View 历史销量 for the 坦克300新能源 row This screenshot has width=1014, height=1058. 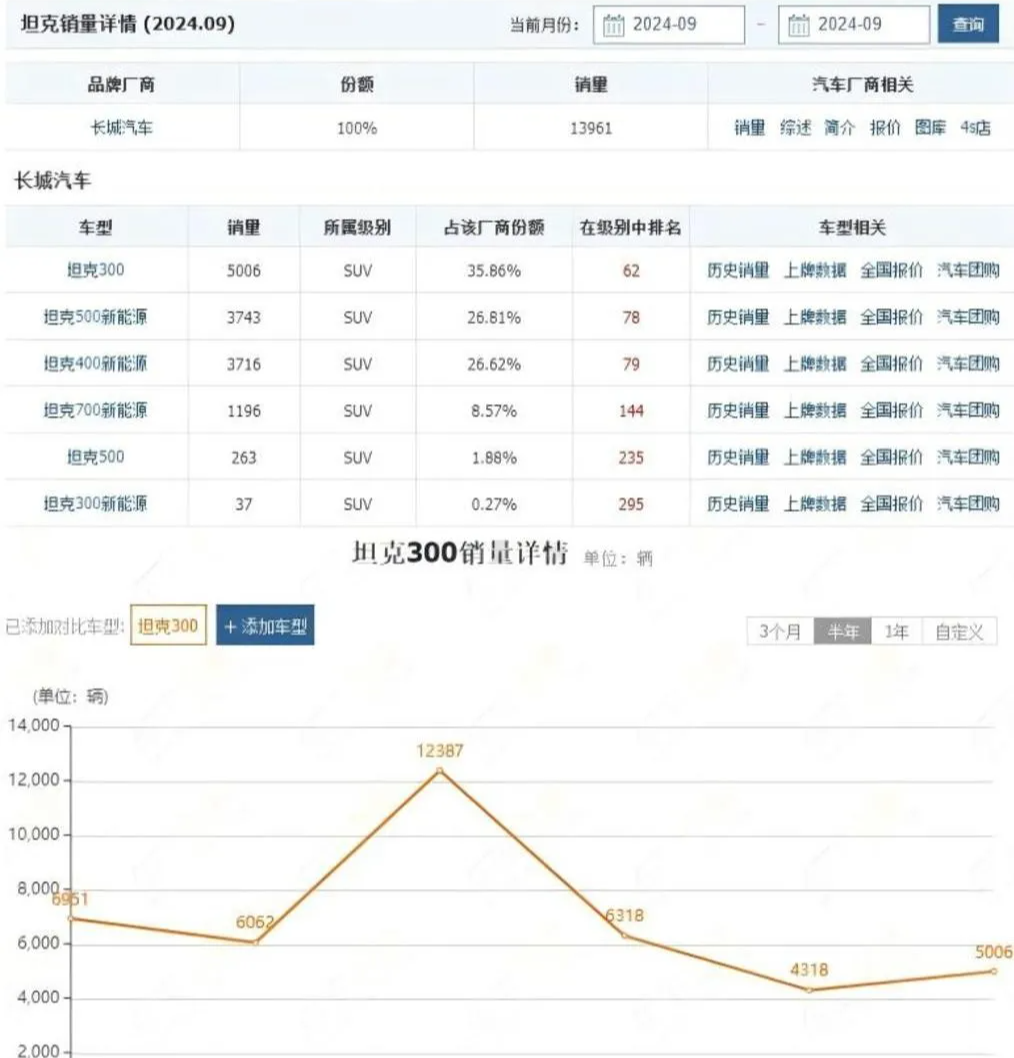[x=738, y=504]
